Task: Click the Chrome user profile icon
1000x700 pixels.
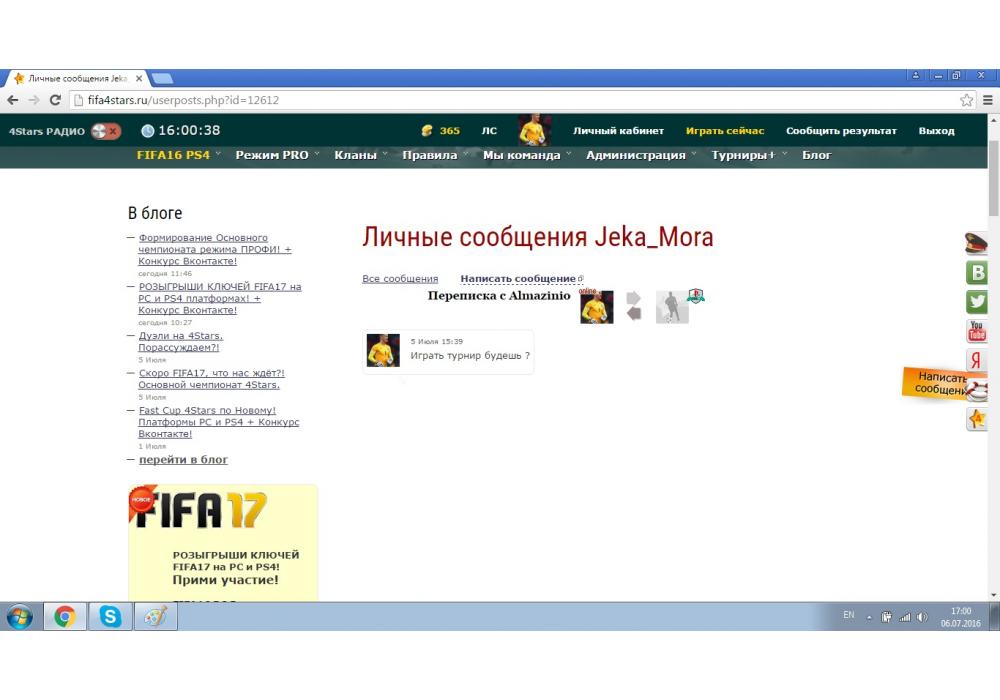Action: (916, 75)
